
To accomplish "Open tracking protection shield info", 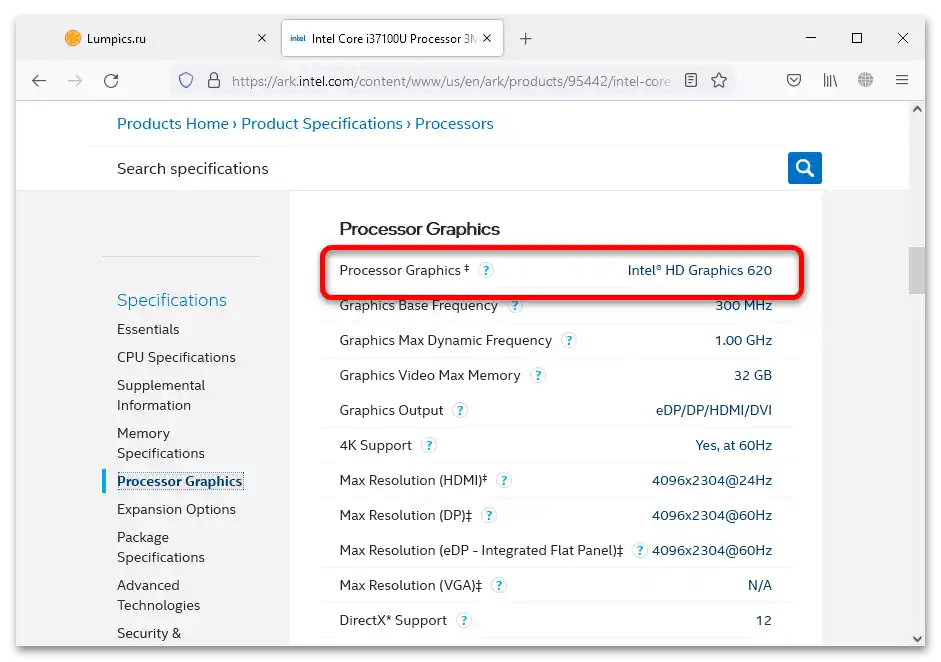I will click(x=186, y=80).
